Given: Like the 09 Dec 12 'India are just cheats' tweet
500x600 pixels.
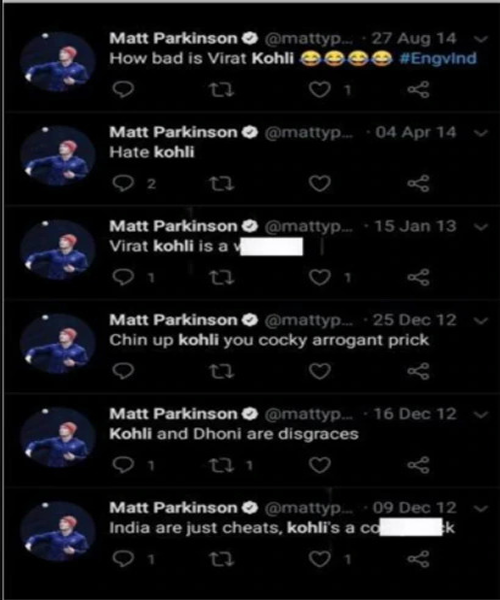Looking at the screenshot, I should [x=320, y=559].
